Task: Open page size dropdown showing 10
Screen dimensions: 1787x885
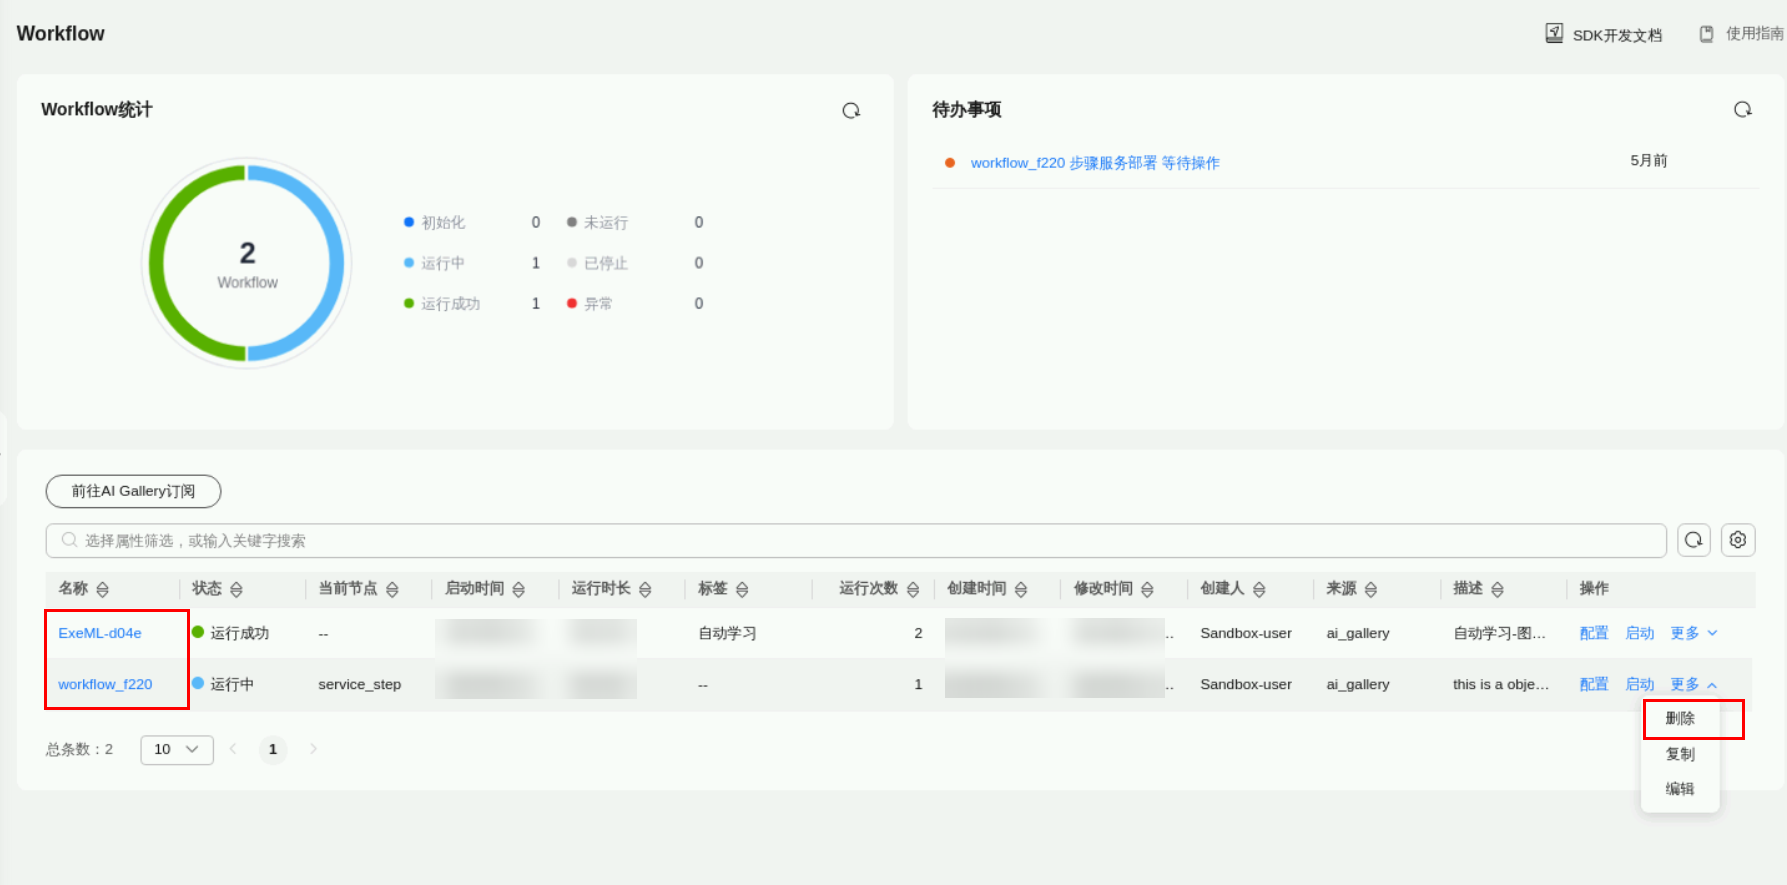Action: click(x=177, y=749)
